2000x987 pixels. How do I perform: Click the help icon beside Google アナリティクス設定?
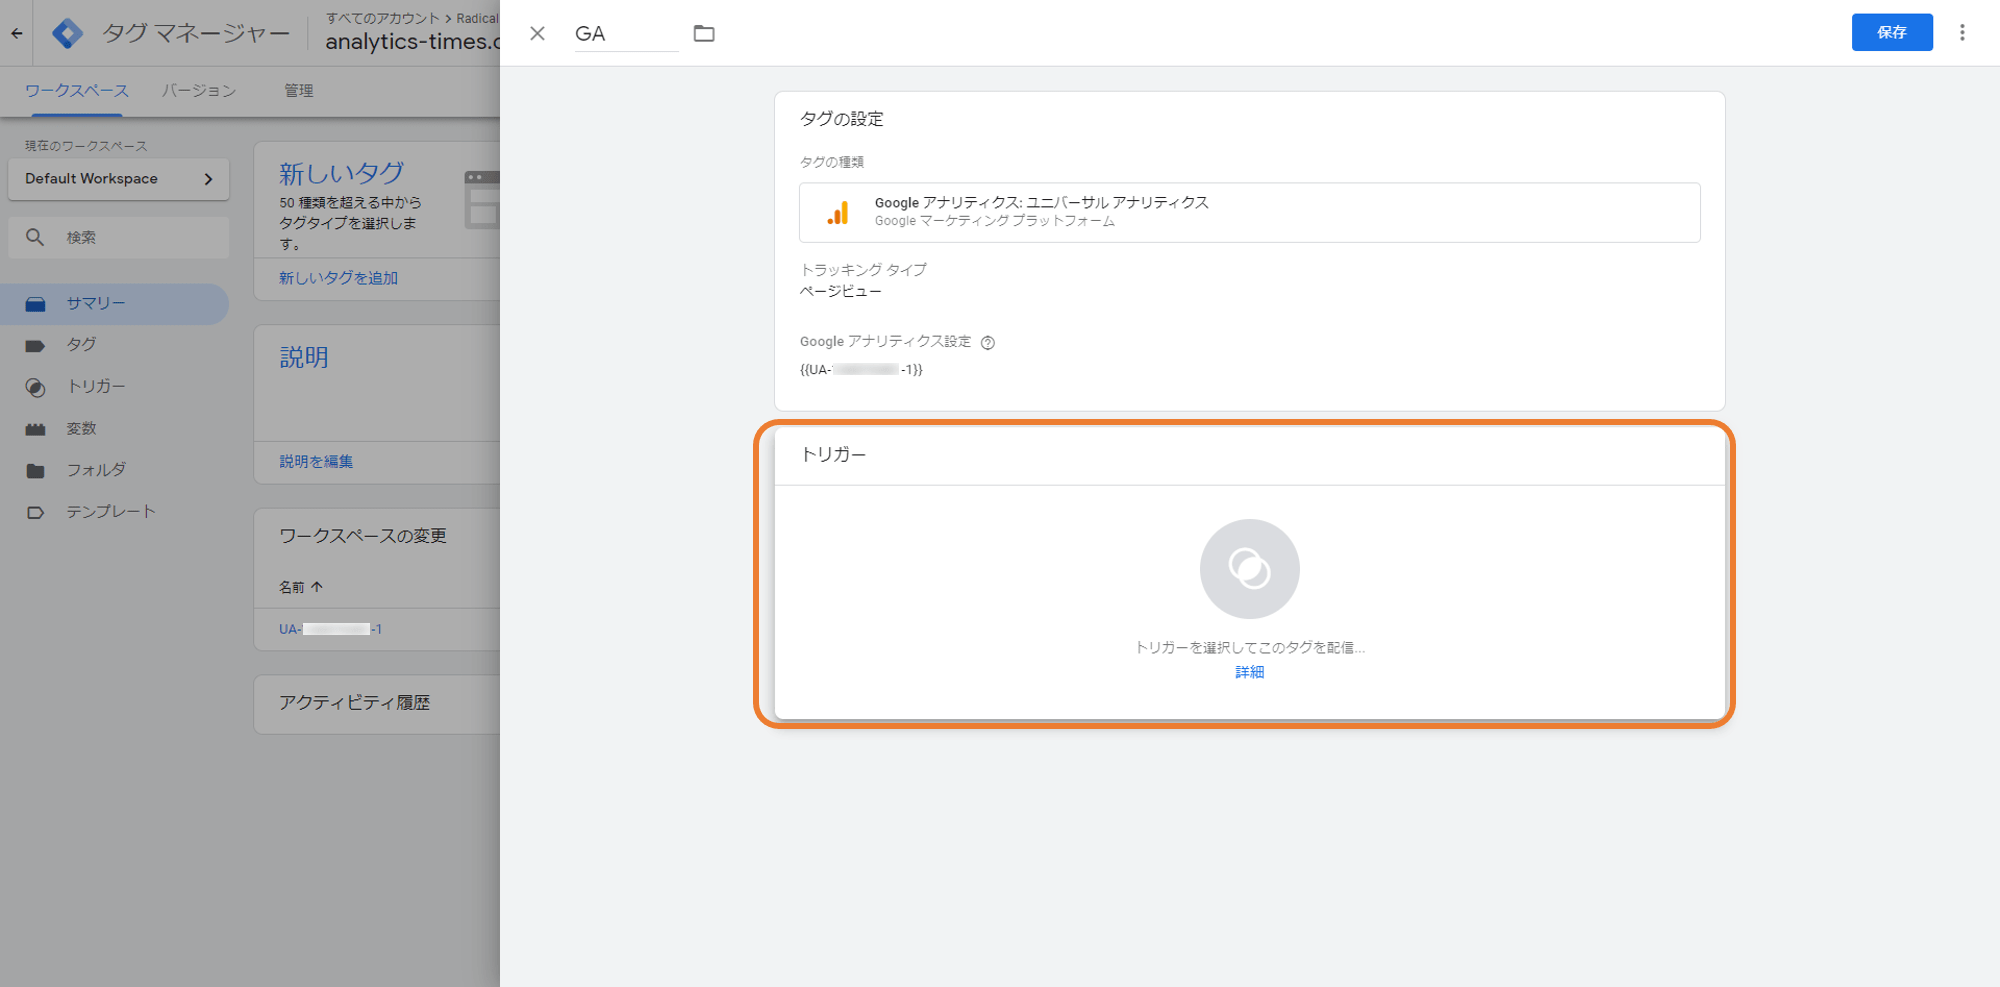[x=988, y=343]
